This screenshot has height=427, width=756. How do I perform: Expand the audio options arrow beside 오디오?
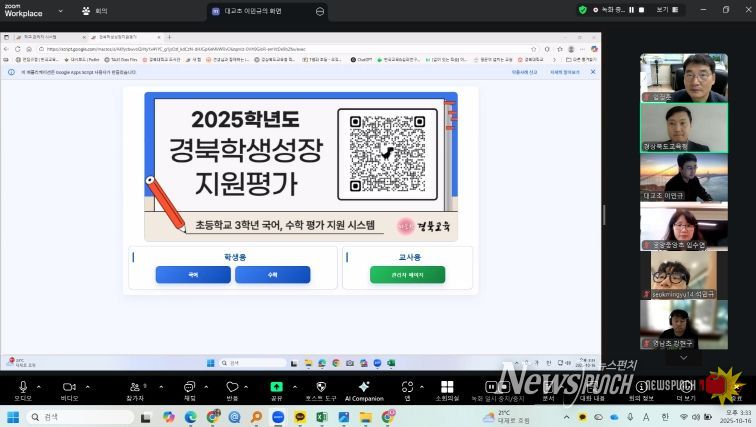(40, 384)
